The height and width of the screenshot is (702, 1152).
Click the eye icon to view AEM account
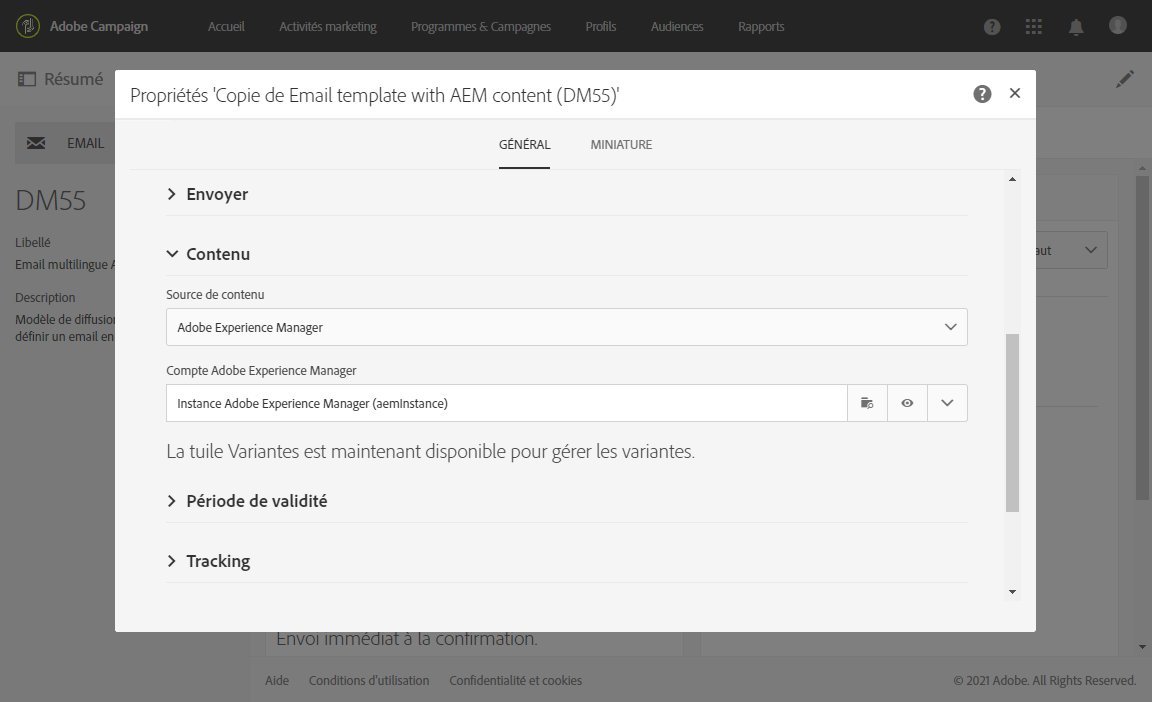[x=907, y=403]
